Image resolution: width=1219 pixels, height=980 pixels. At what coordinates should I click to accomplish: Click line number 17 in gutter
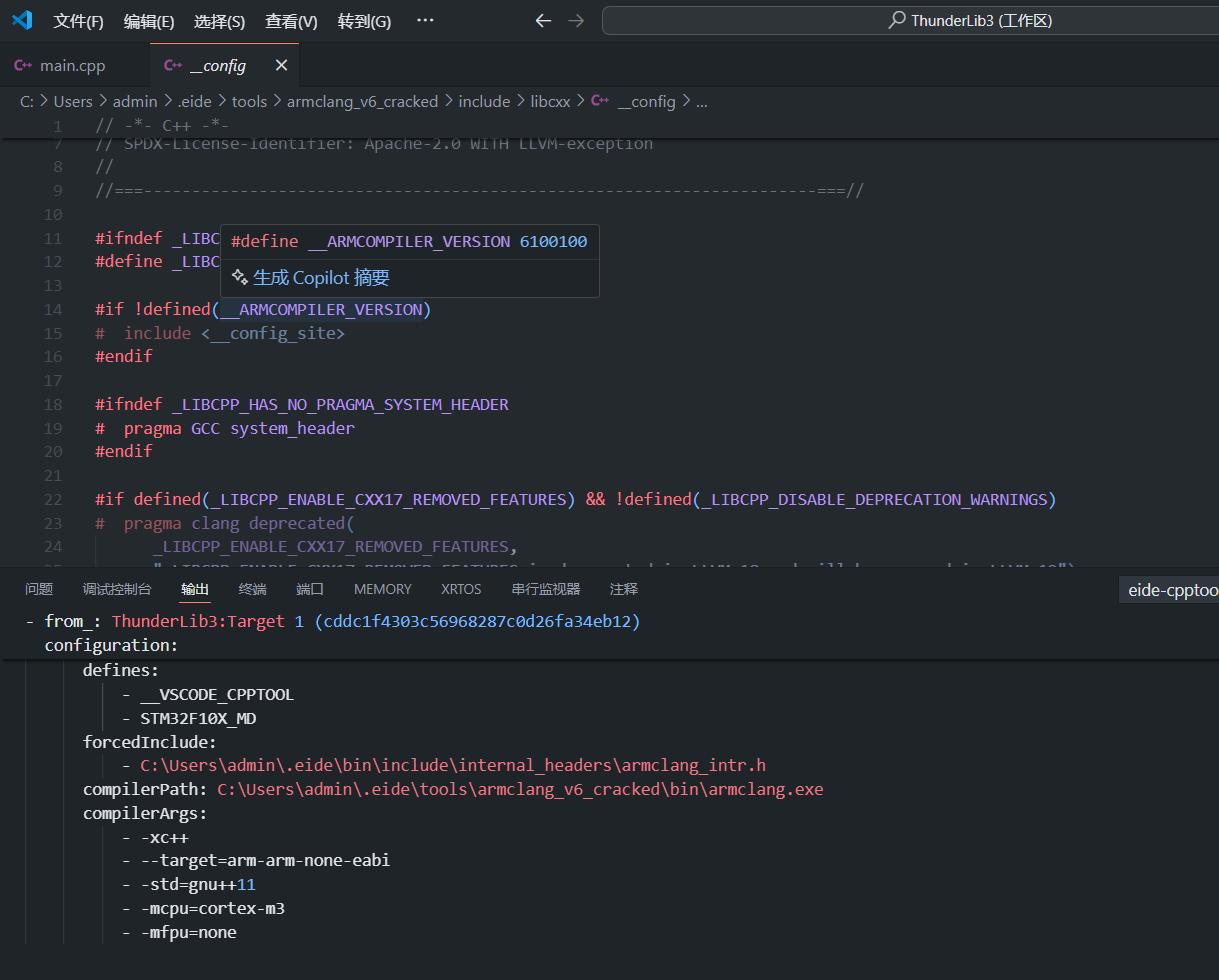click(x=53, y=380)
